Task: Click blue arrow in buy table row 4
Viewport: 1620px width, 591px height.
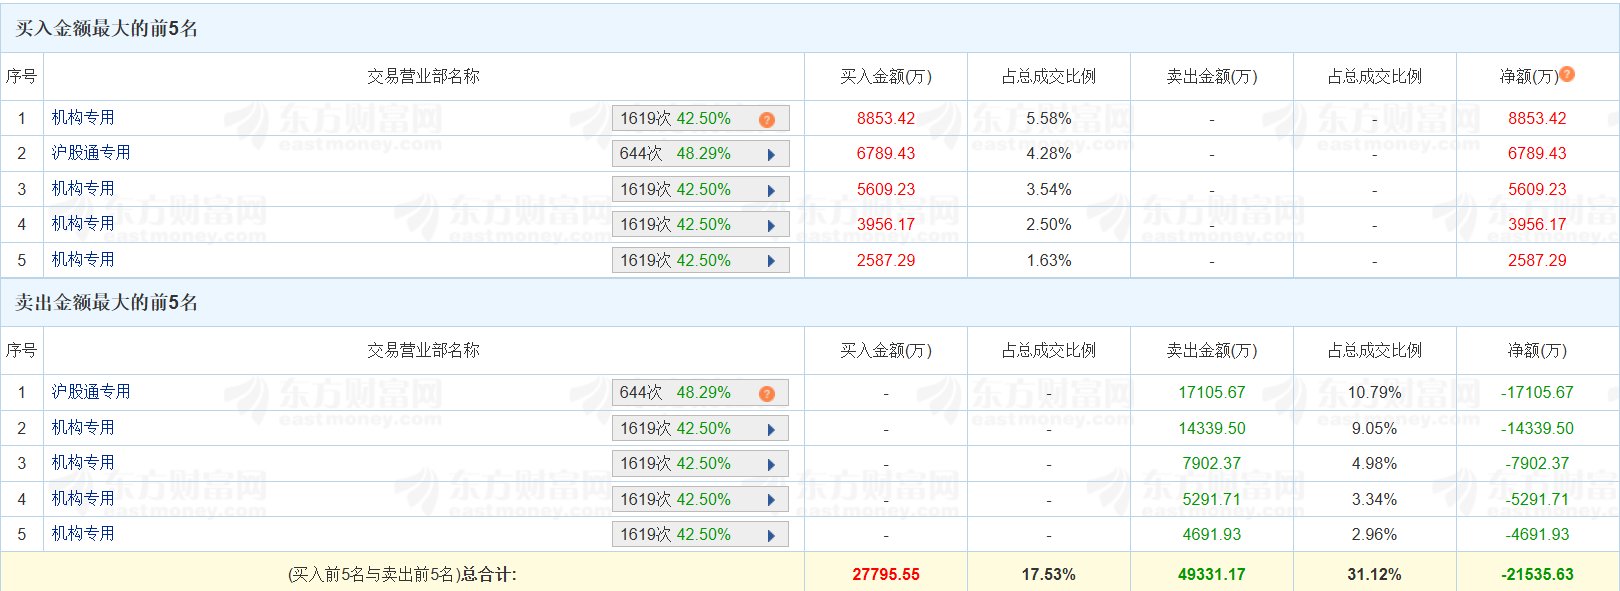Action: click(771, 226)
